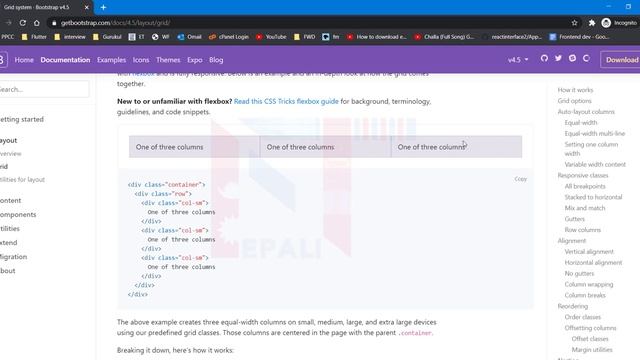Image resolution: width=640 pixels, height=360 pixels.
Task: Open the WF bookmark
Action: 160,37
